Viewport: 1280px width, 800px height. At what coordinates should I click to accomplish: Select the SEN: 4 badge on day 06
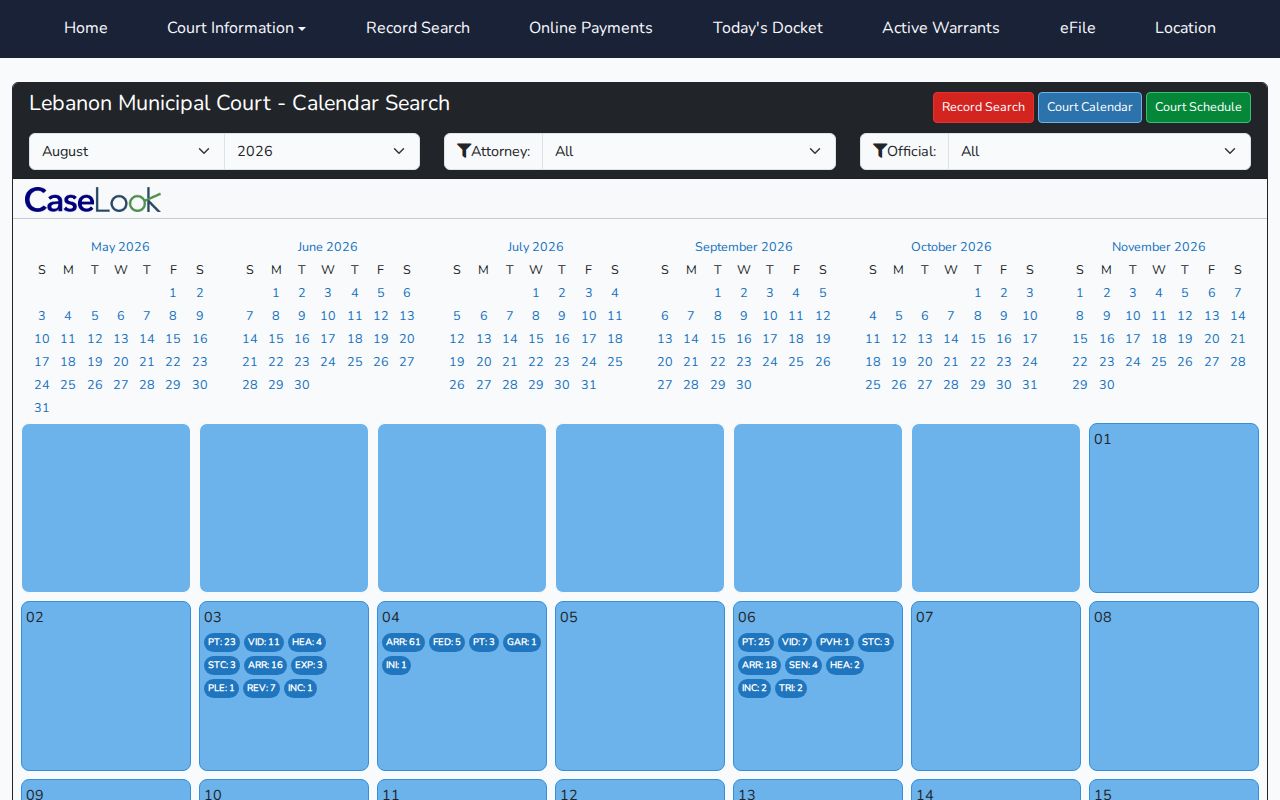coord(804,665)
